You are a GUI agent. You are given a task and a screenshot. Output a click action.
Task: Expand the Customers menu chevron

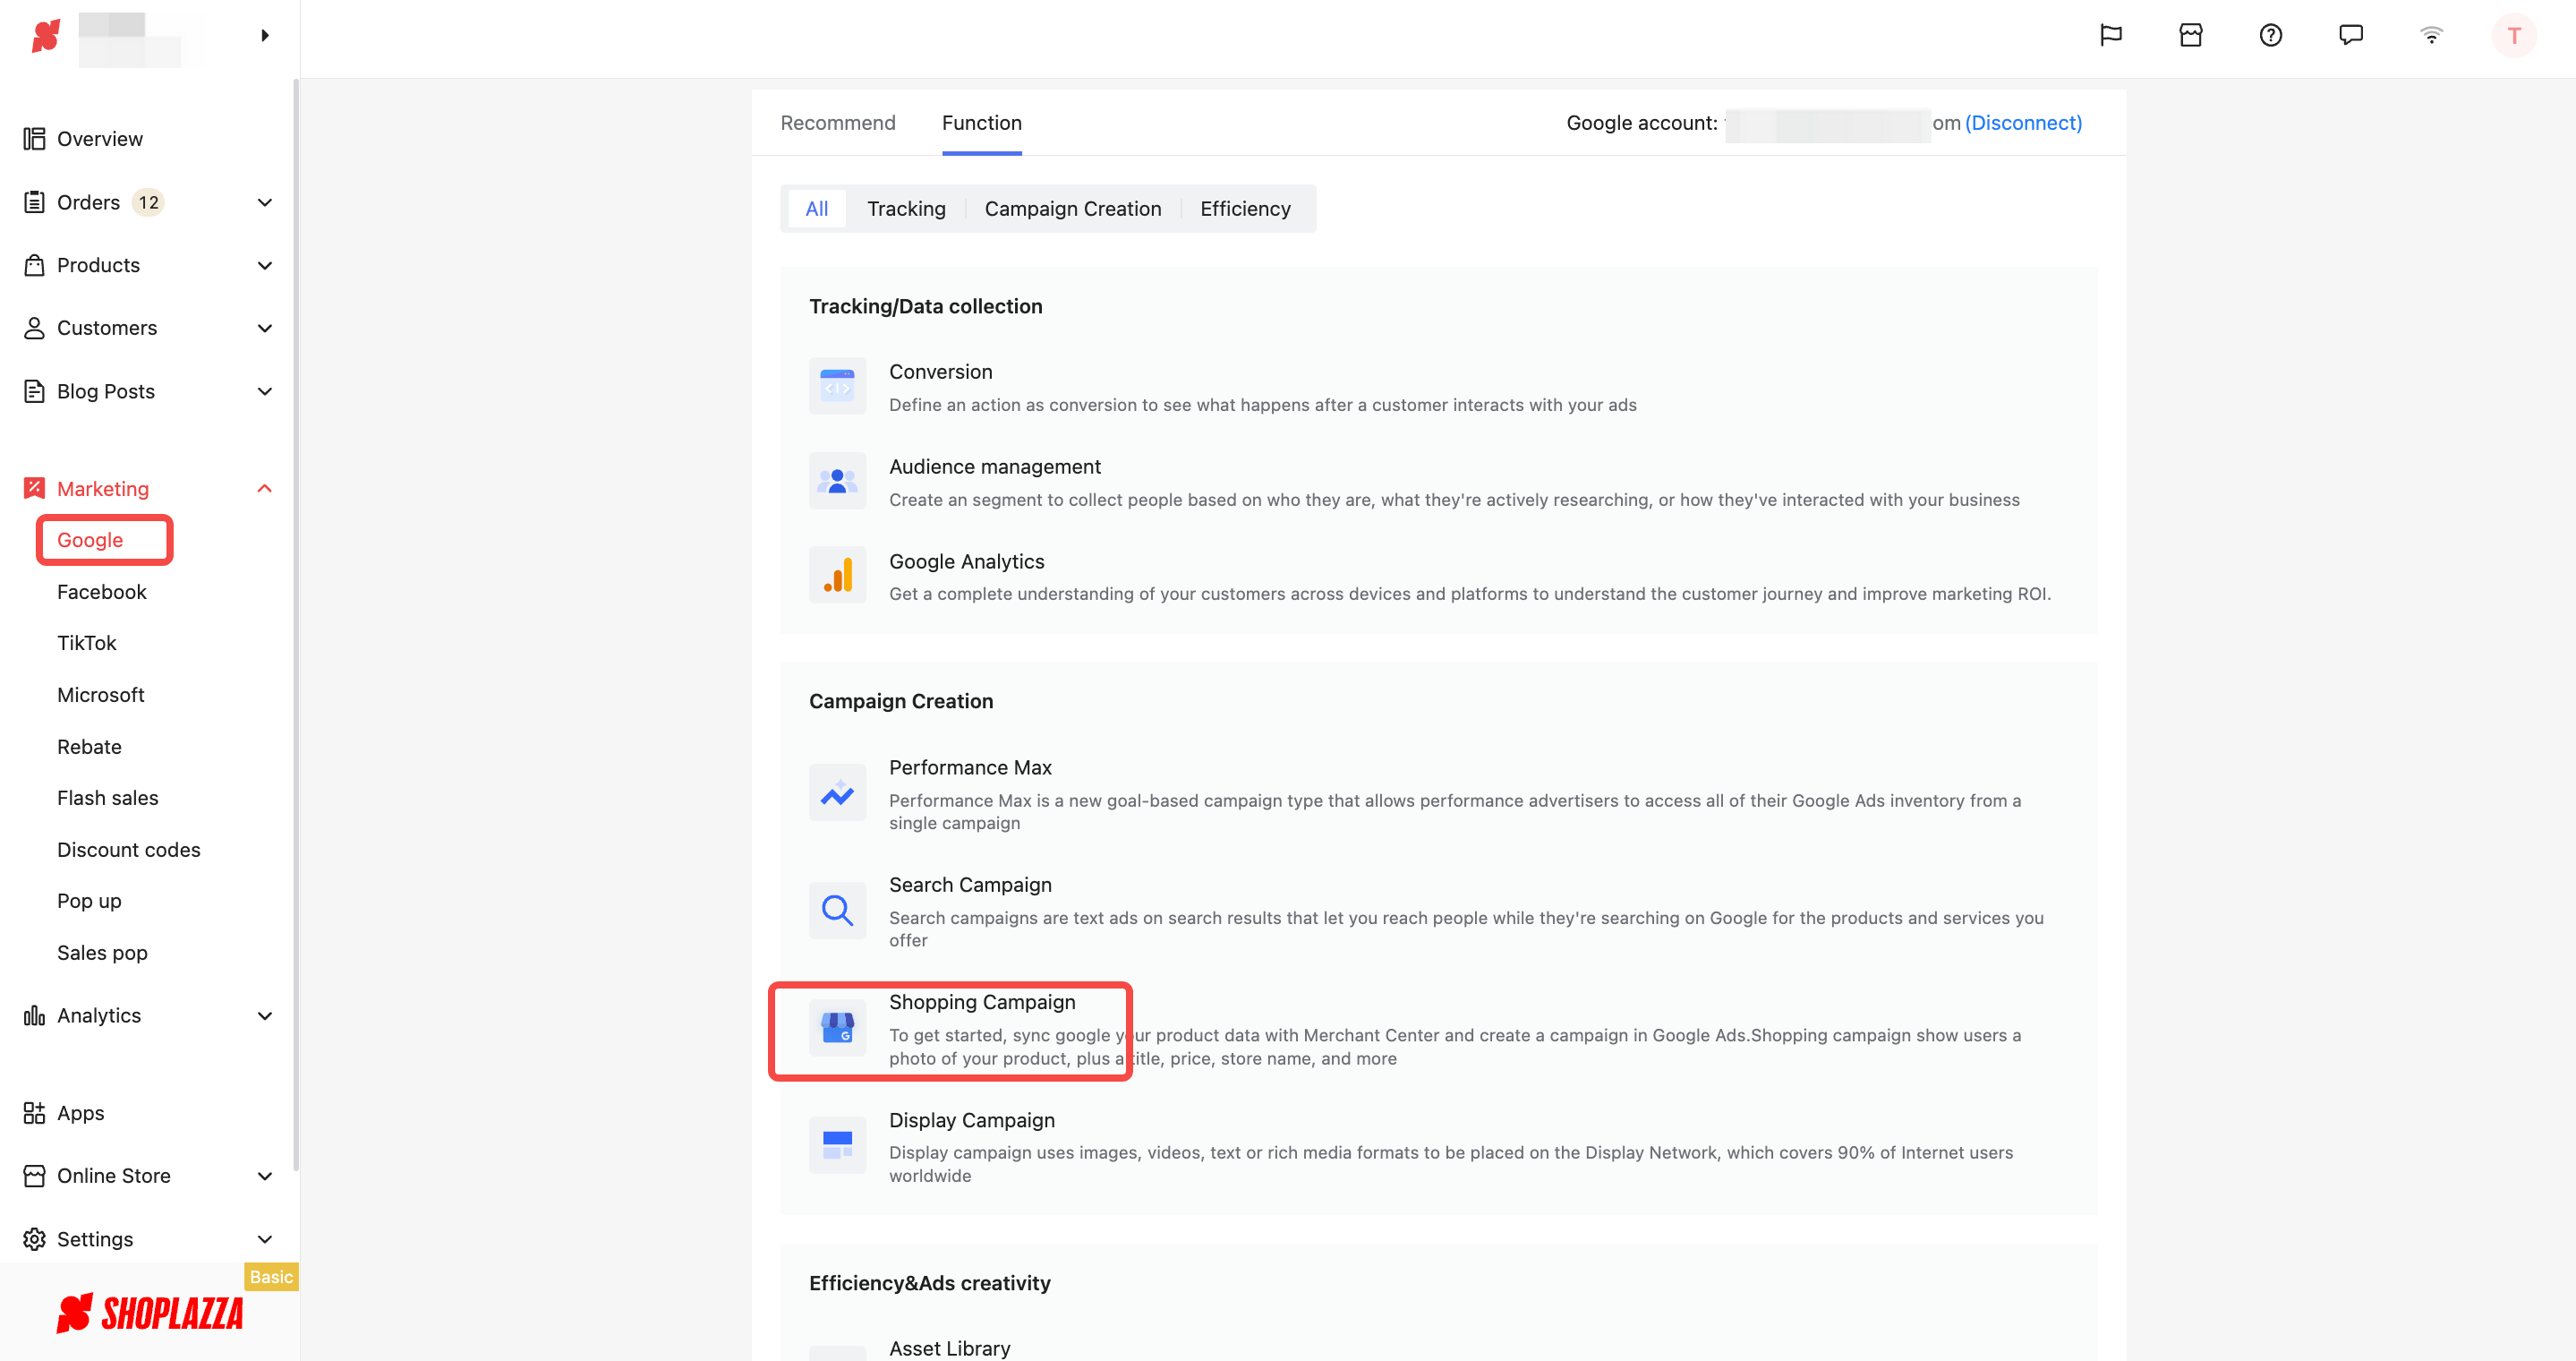tap(265, 328)
